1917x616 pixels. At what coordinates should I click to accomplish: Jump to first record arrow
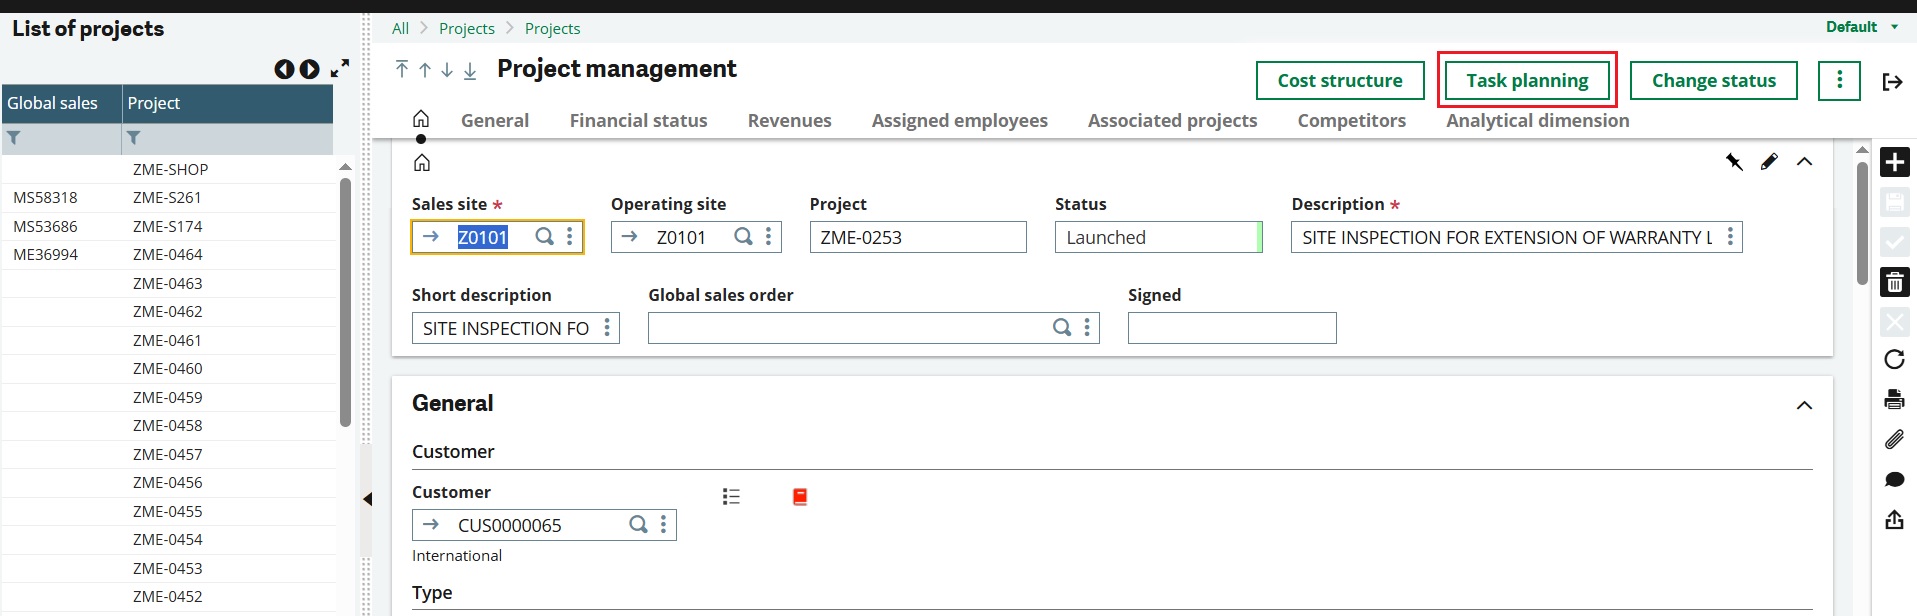(x=402, y=69)
